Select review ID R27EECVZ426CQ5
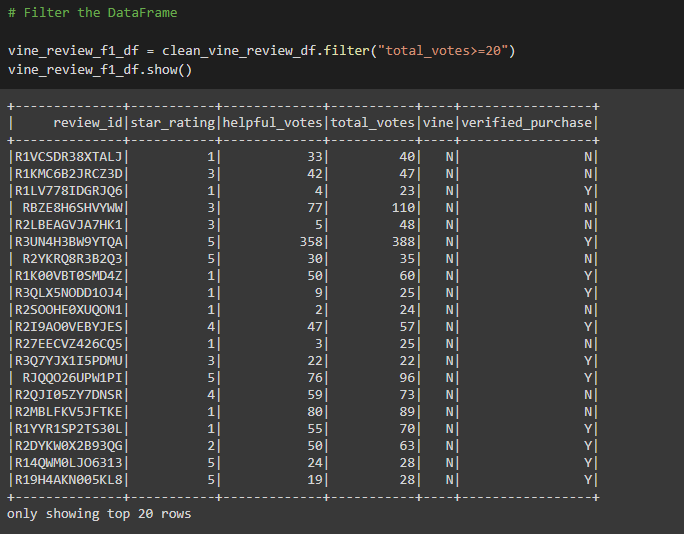Image resolution: width=684 pixels, height=534 pixels. click(68, 344)
